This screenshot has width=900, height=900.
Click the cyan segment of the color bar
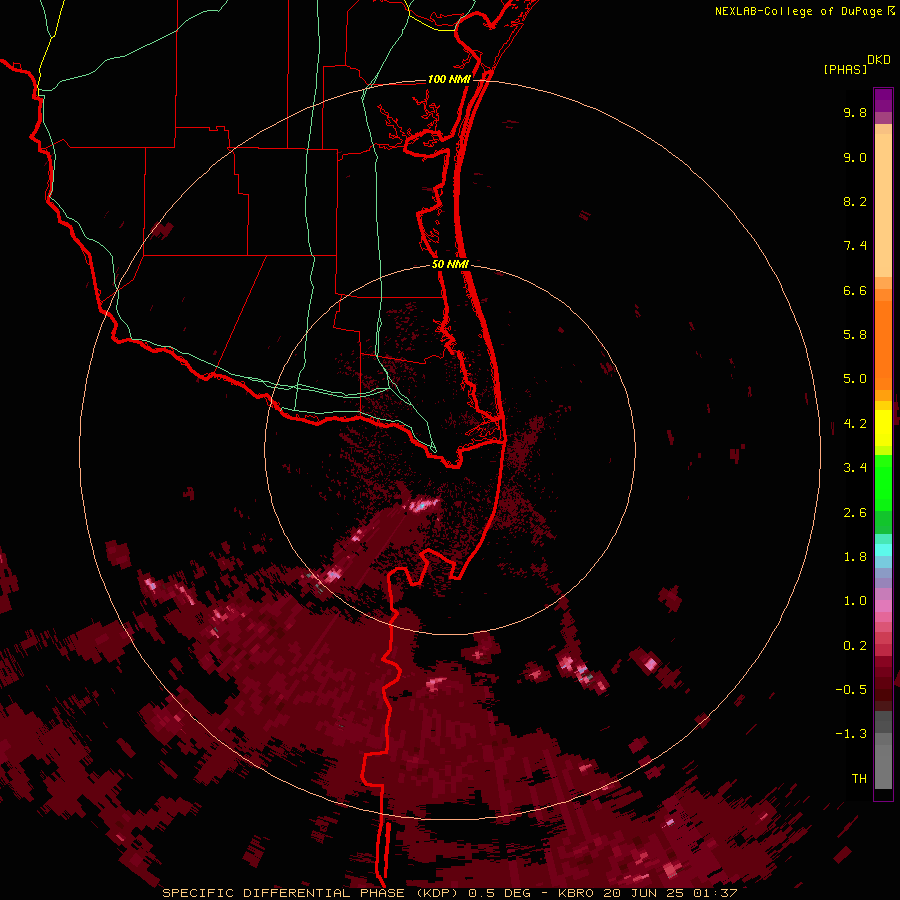tap(883, 550)
